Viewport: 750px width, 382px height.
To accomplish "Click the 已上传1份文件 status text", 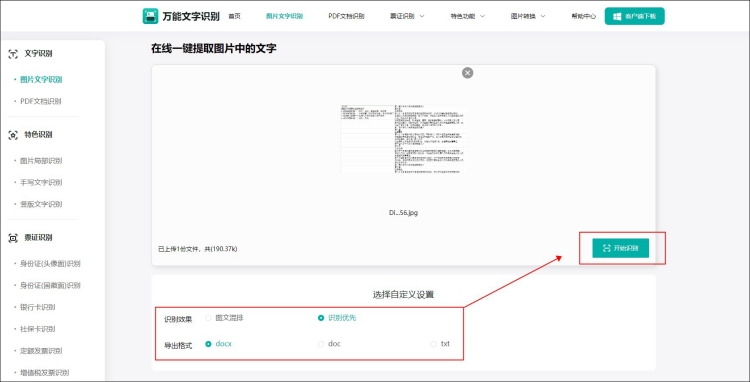I will click(198, 249).
